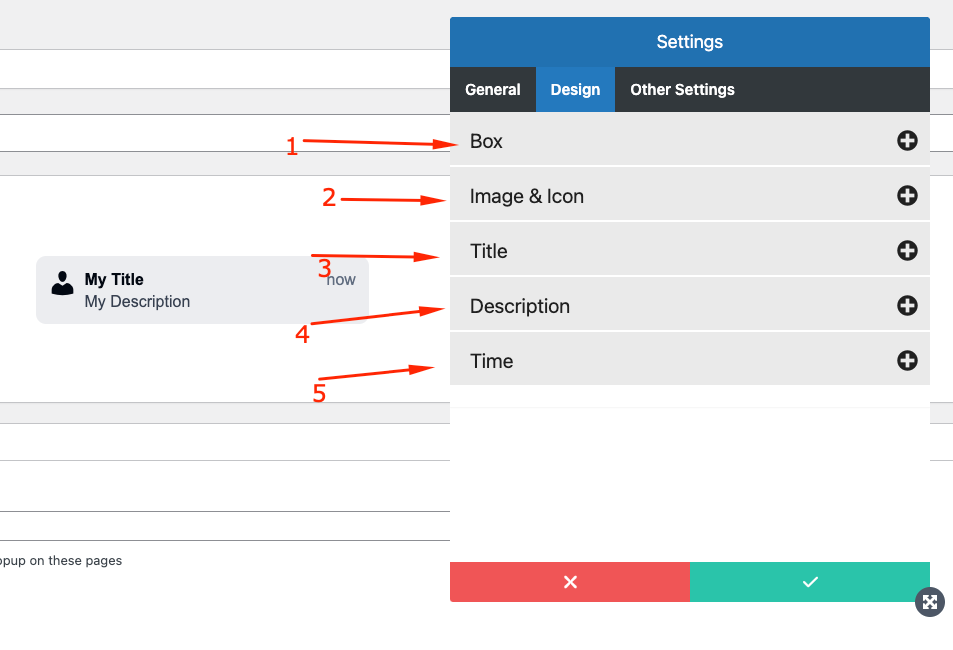The width and height of the screenshot is (953, 650).
Task: Cancel settings with the red X button
Action: click(570, 582)
